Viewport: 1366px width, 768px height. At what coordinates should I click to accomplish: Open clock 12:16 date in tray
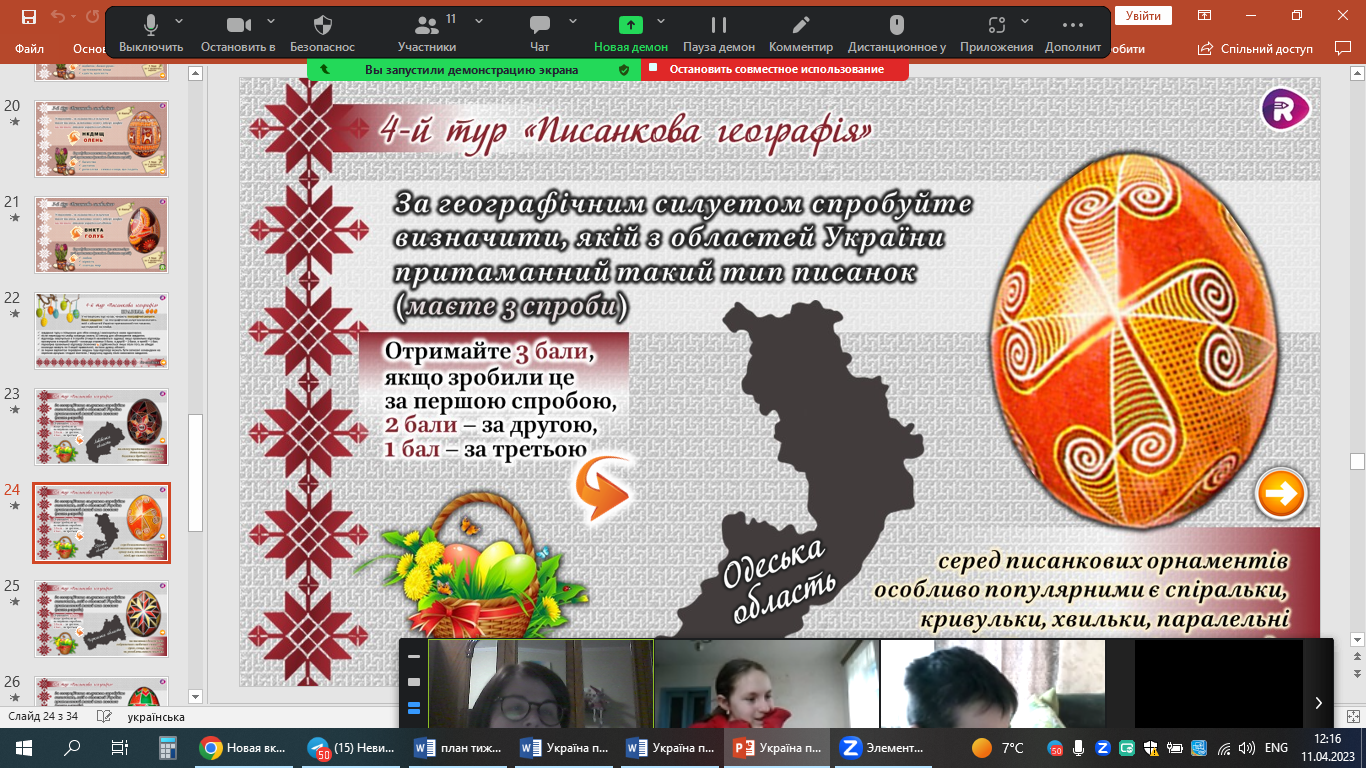(x=1328, y=747)
